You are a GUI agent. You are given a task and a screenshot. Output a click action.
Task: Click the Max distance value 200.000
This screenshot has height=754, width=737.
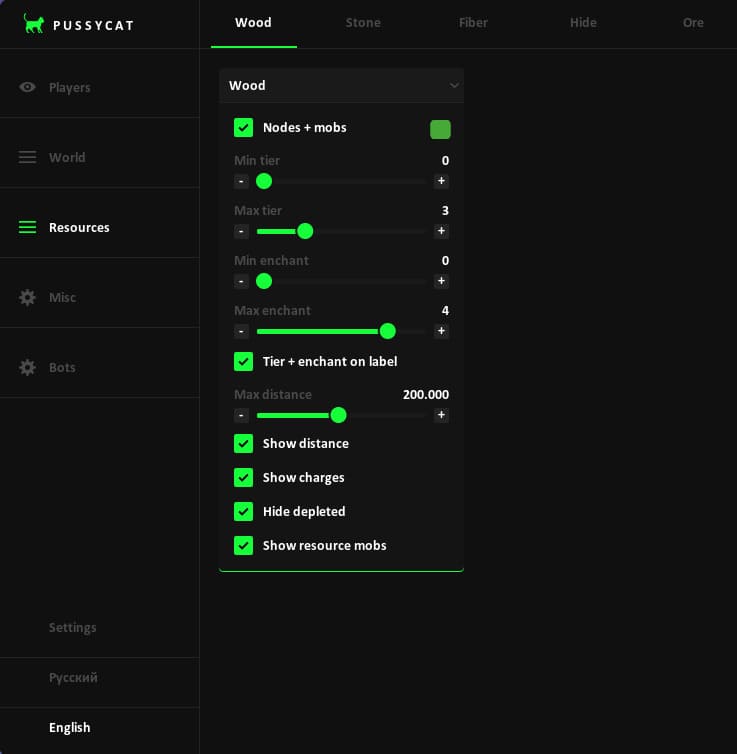click(426, 394)
